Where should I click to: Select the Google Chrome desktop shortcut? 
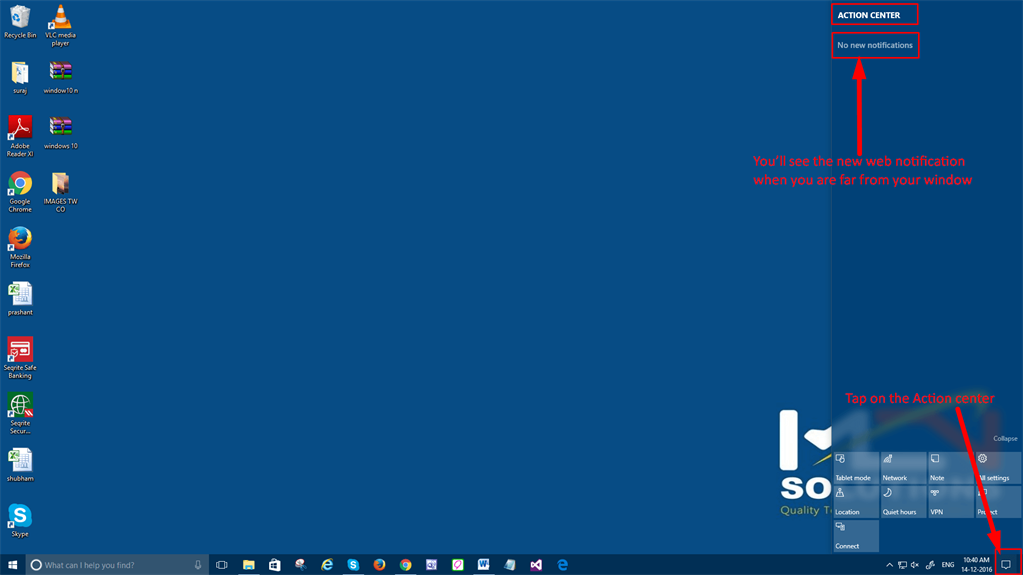click(20, 192)
